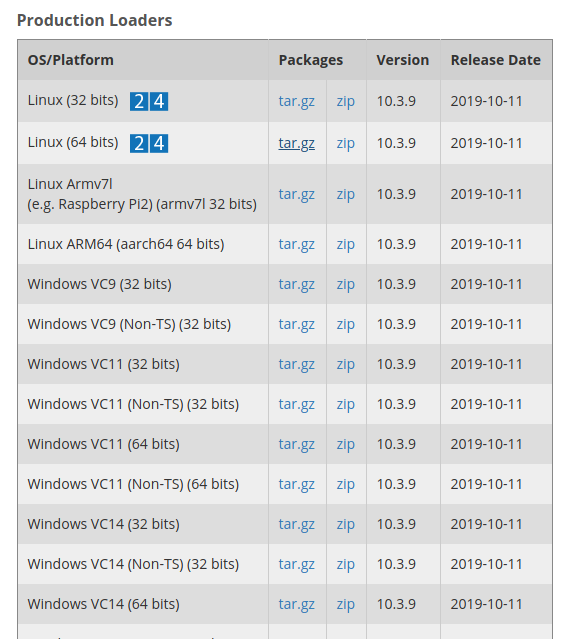The height and width of the screenshot is (639, 571).
Task: Download zip for Linux (32 bits)
Action: click(346, 101)
